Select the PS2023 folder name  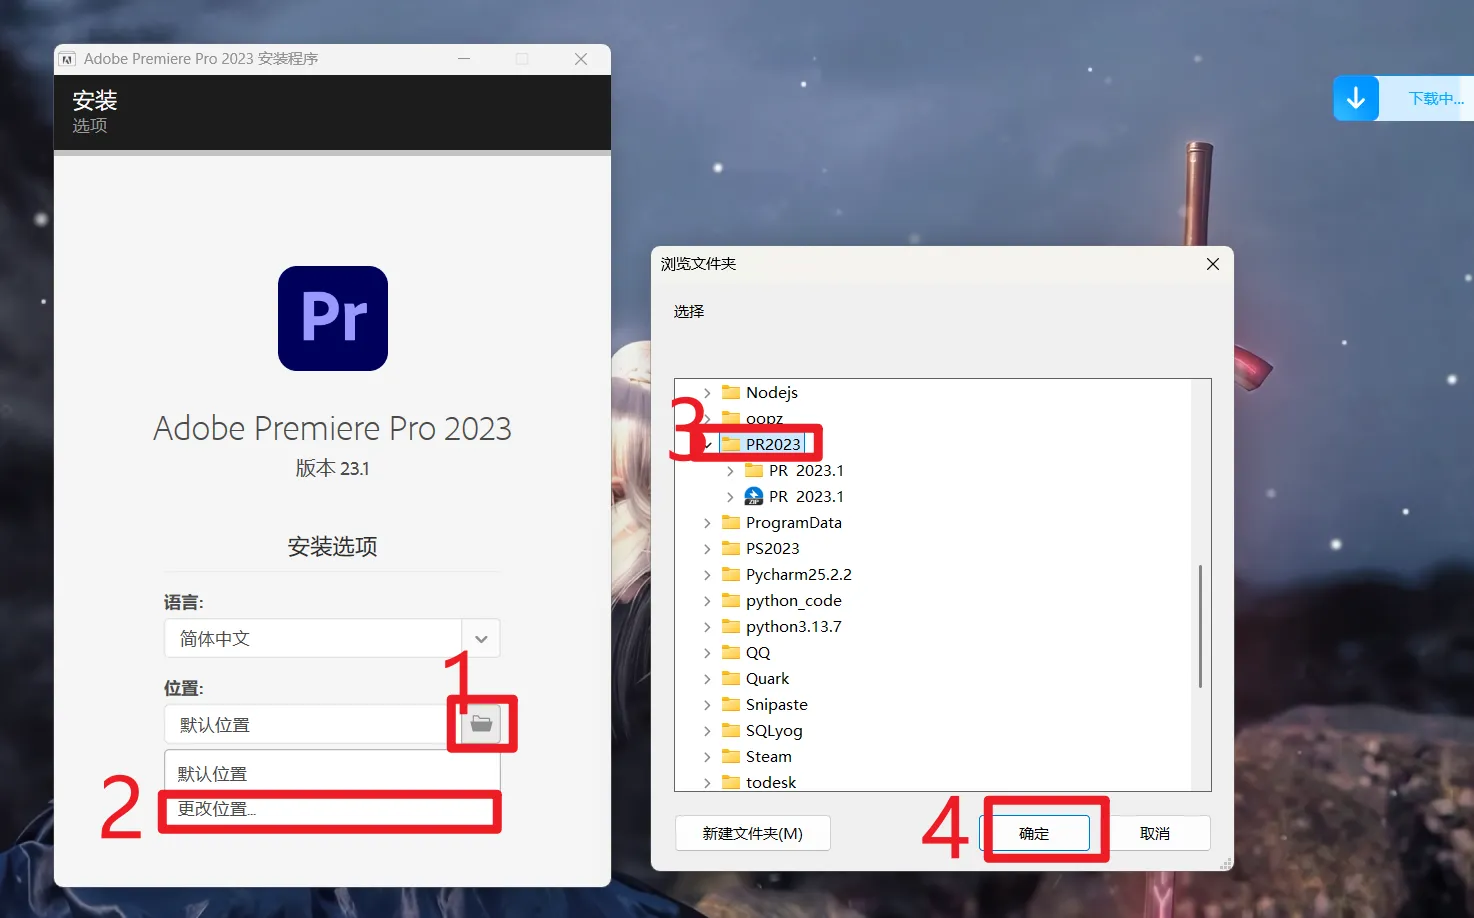[773, 548]
